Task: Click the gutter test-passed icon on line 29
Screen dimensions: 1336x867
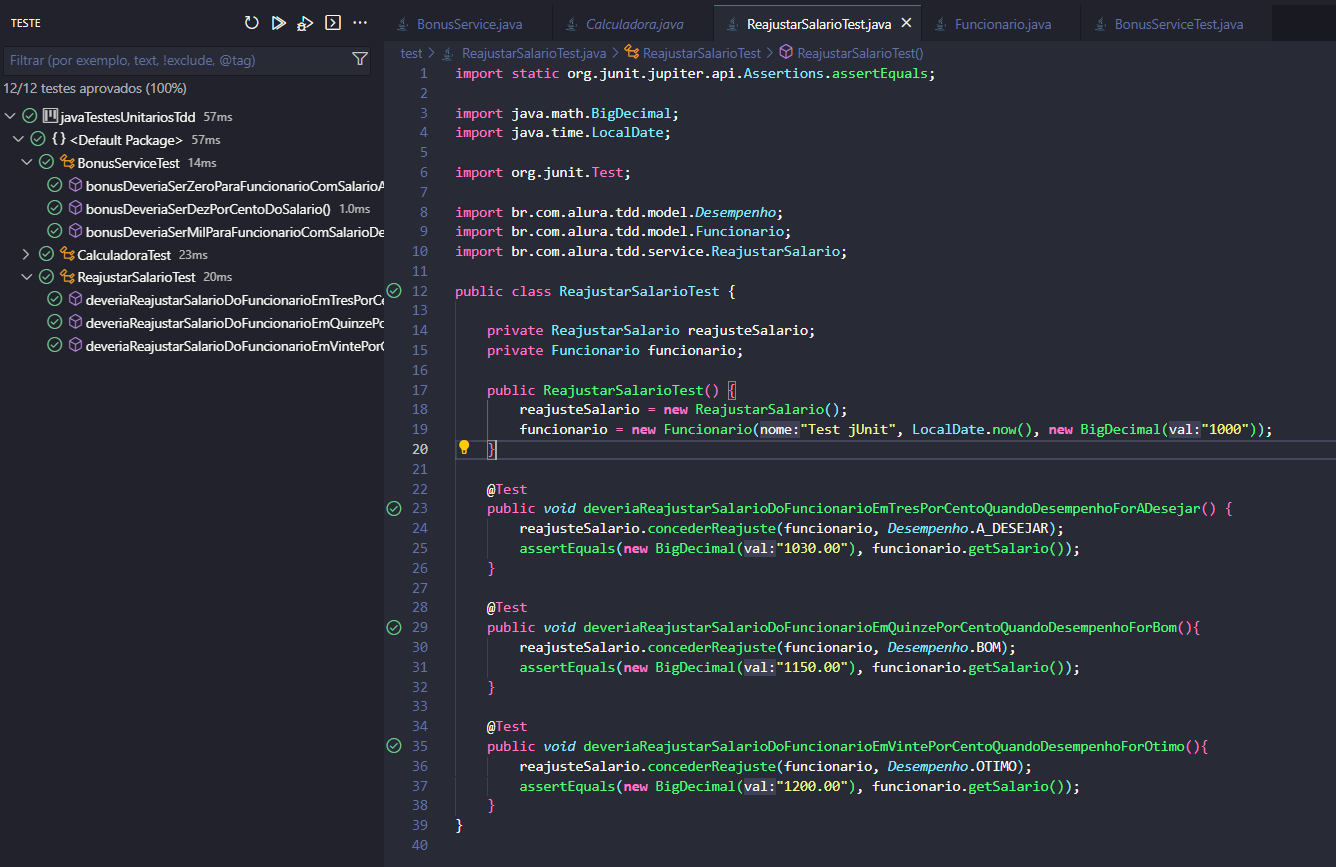Action: click(x=394, y=627)
